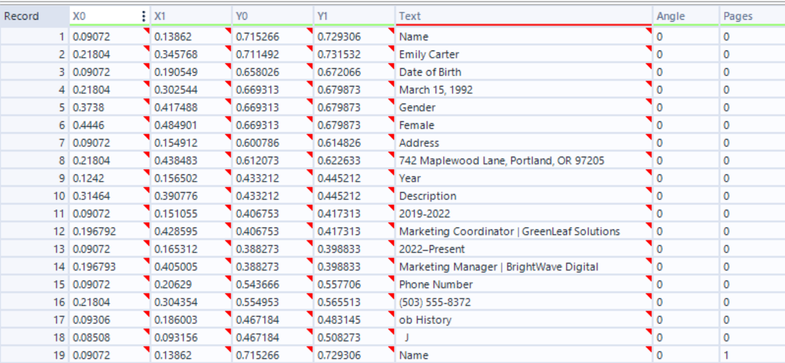Select Y1 value 0.508273
The width and height of the screenshot is (785, 363).
pos(354,337)
